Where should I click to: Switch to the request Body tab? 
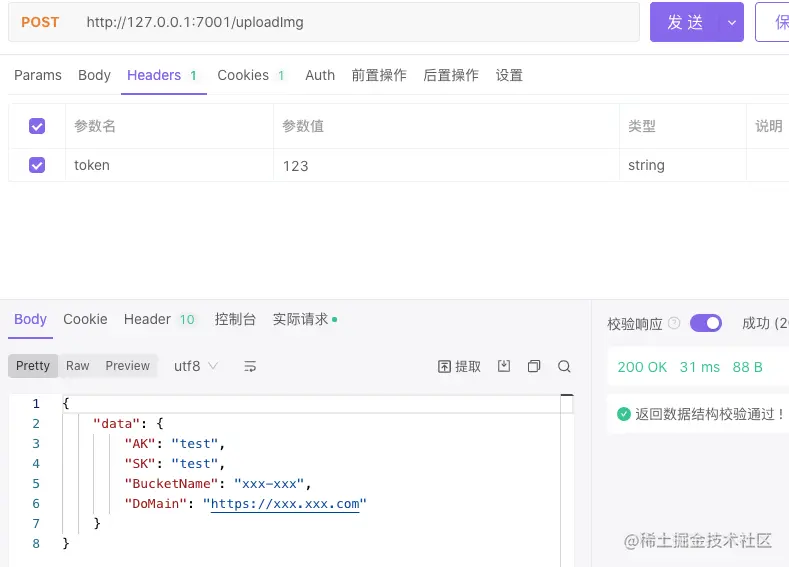coord(94,75)
